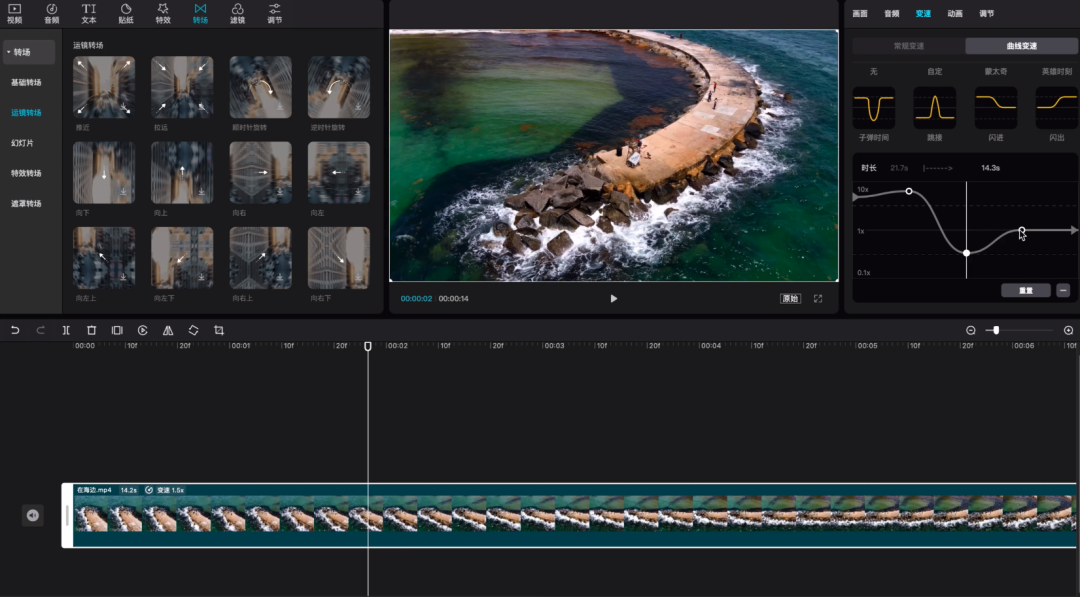The height and width of the screenshot is (597, 1080).
Task: Click the delete trash icon
Action: click(x=91, y=330)
